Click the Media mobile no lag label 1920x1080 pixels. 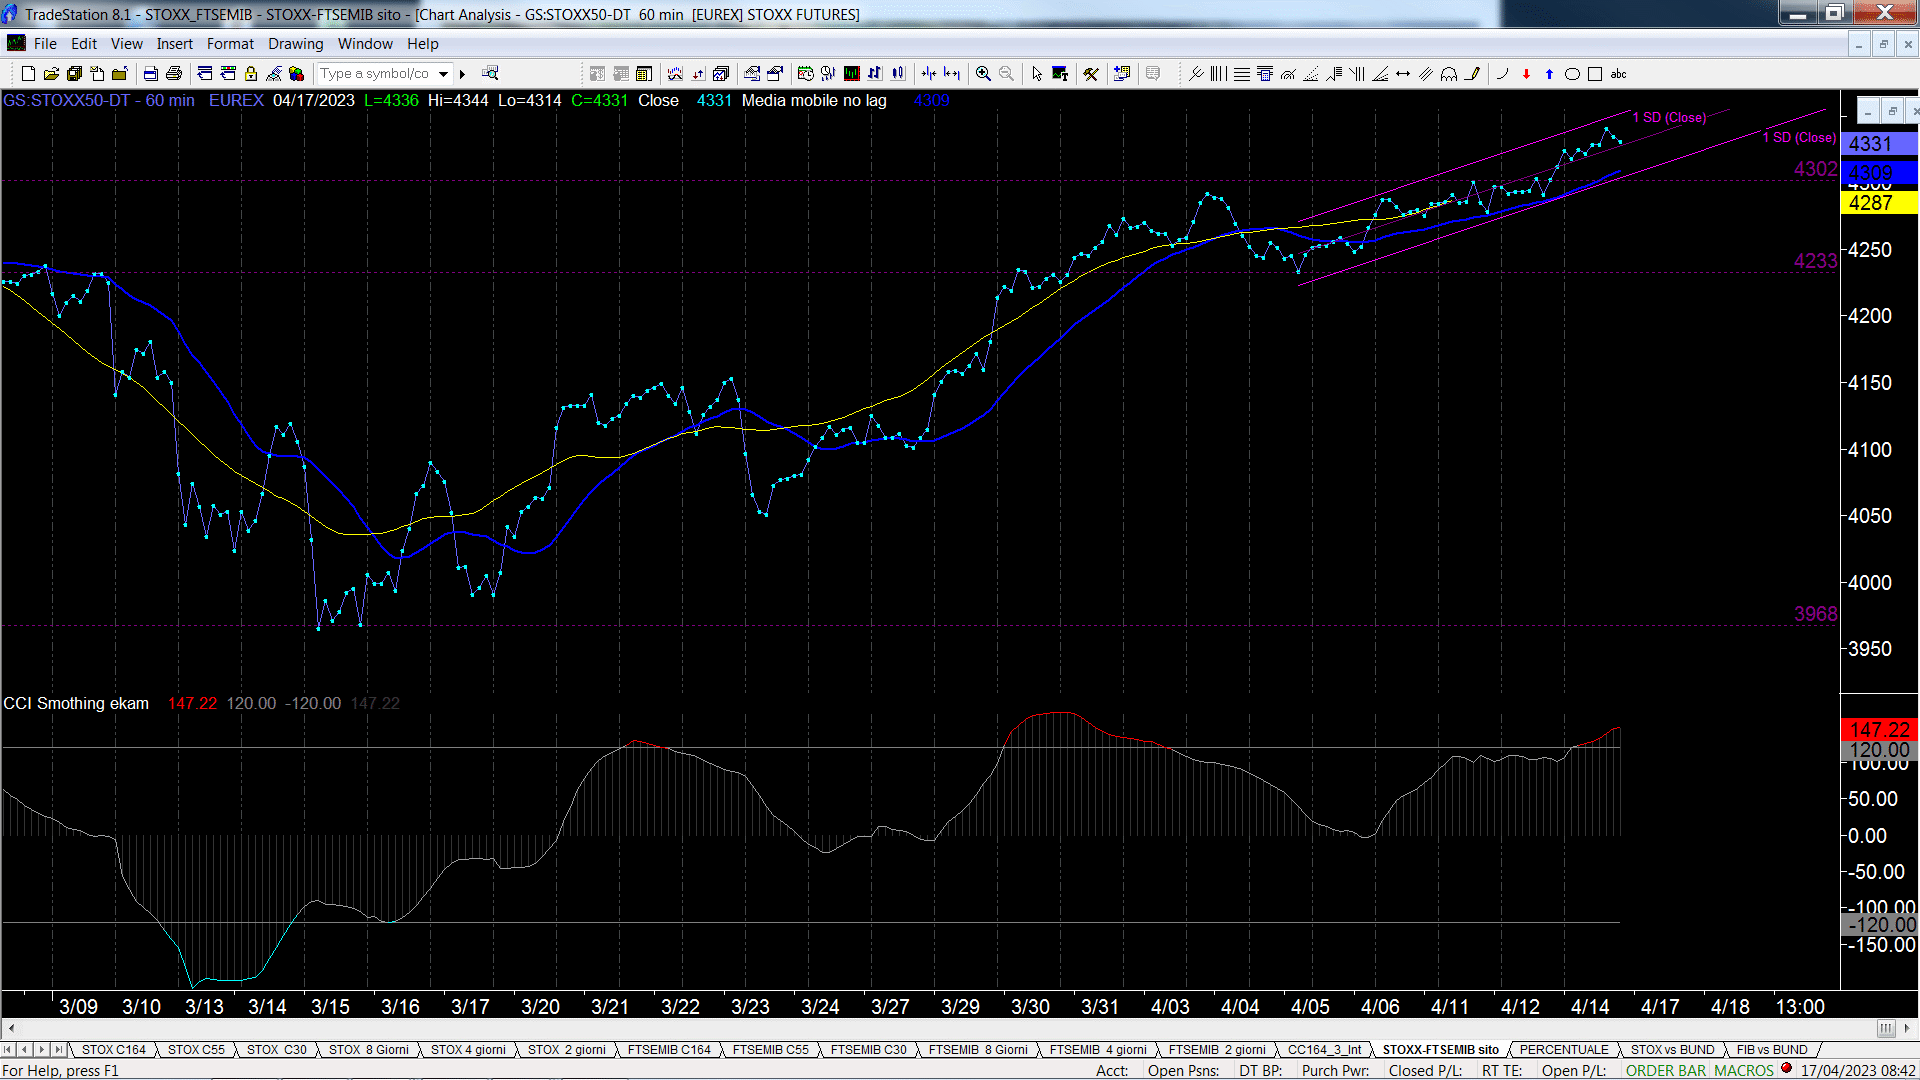pos(814,101)
